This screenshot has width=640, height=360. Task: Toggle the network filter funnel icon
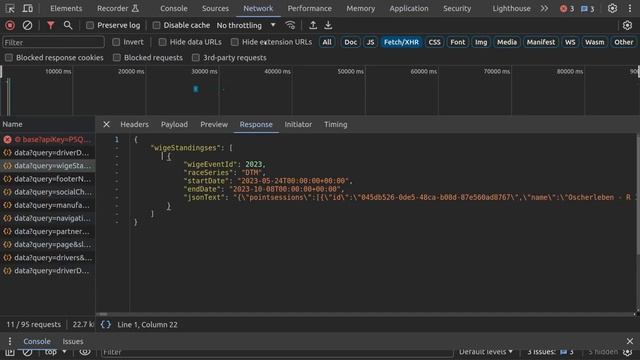[50, 25]
